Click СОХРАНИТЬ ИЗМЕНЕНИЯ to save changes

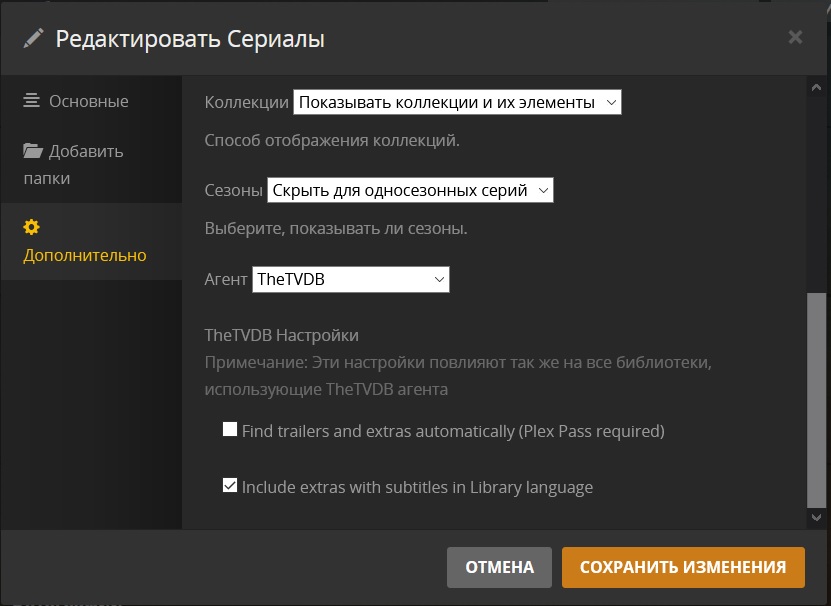coord(683,567)
